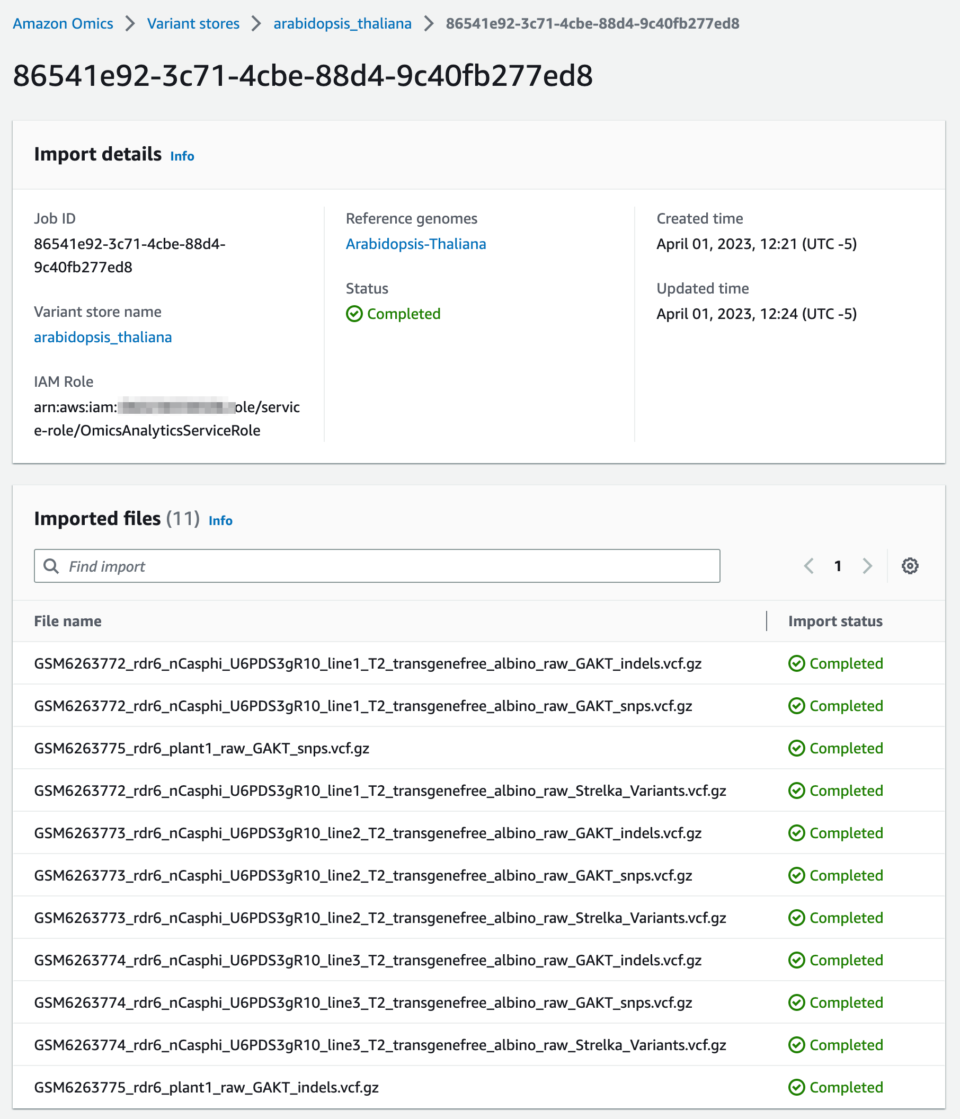Click Completed icon for GSM6263775_rdr6_plant1_raw_GAKT_snps.vcf.gz
This screenshot has height=1119, width=960.
tap(796, 747)
